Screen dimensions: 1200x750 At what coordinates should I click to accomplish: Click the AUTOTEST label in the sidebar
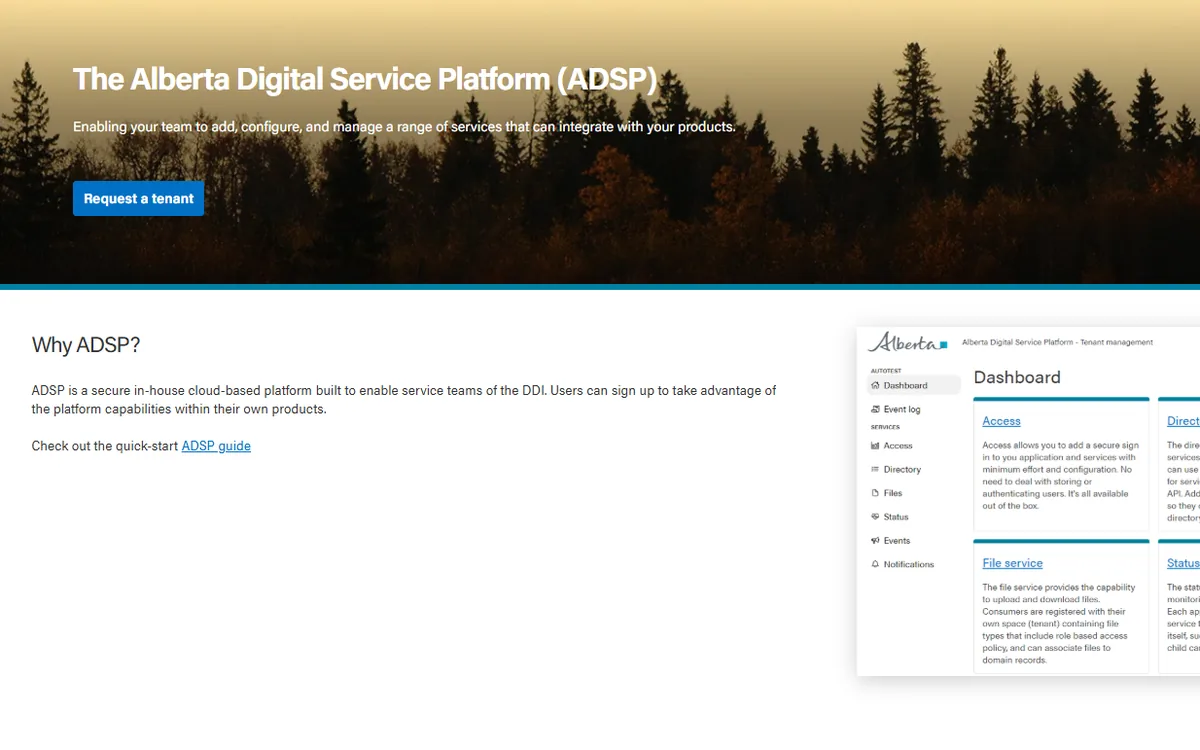[x=886, y=371]
